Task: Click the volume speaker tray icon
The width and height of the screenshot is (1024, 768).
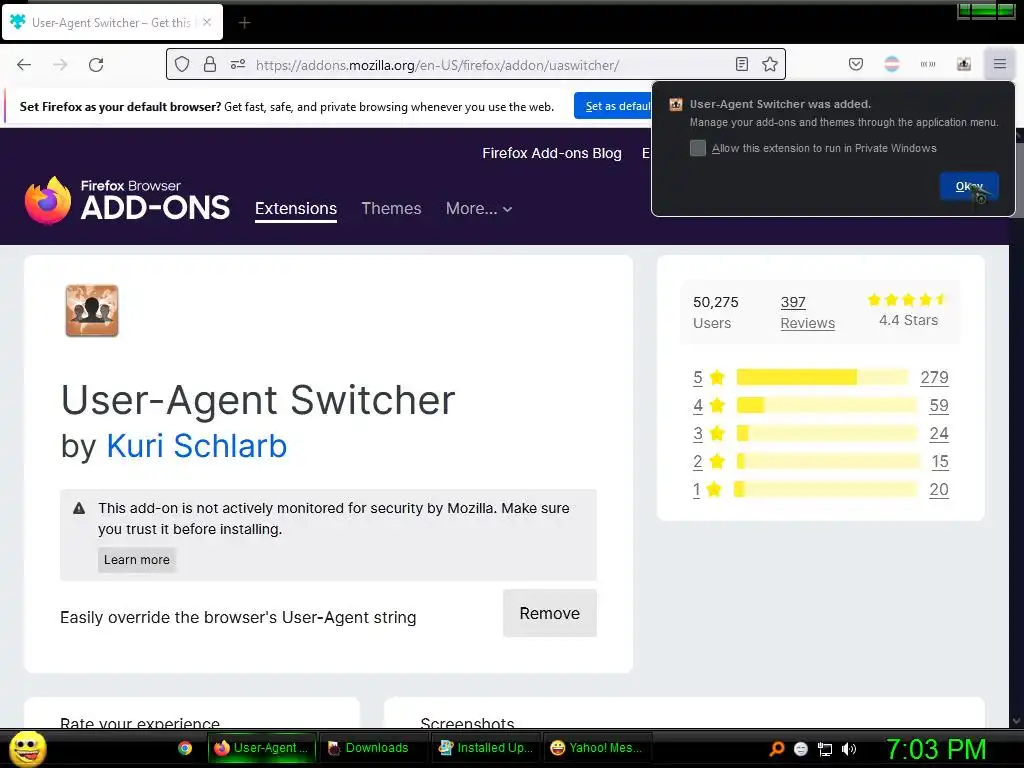Action: pyautogui.click(x=848, y=749)
